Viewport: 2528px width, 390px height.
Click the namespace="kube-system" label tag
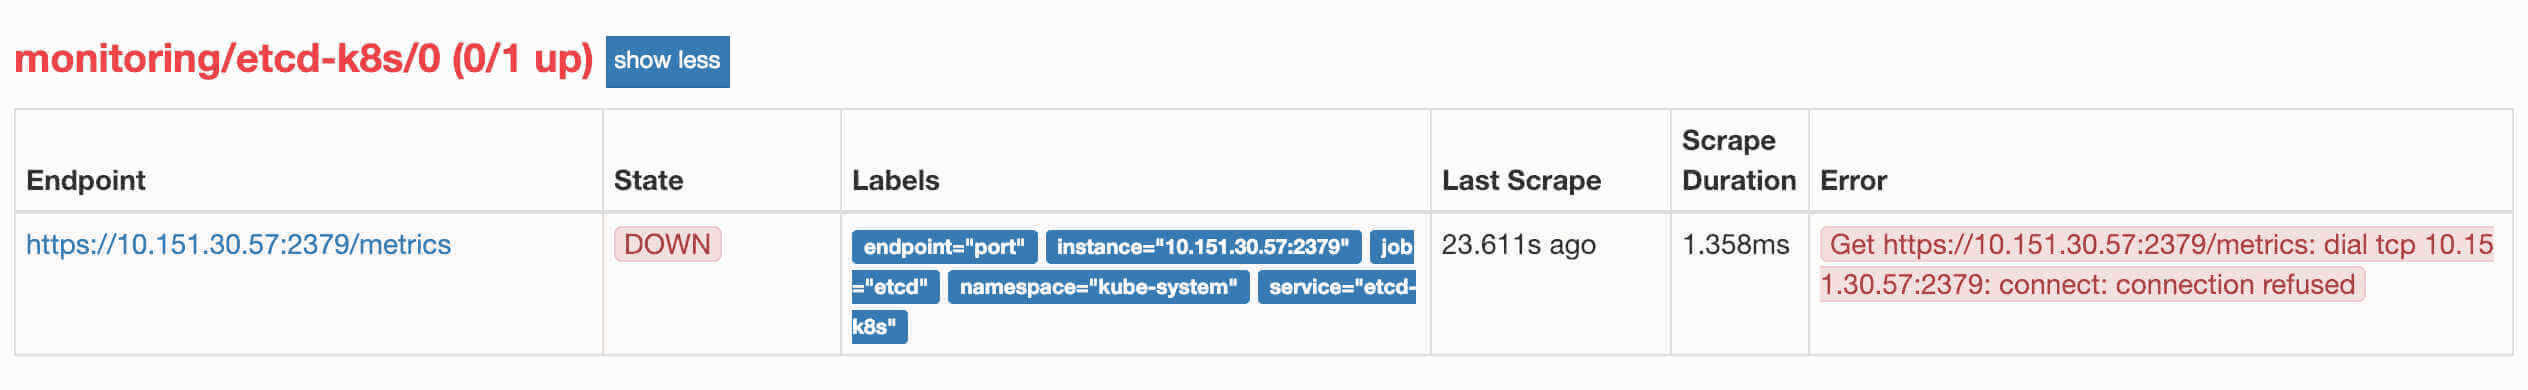[1098, 287]
